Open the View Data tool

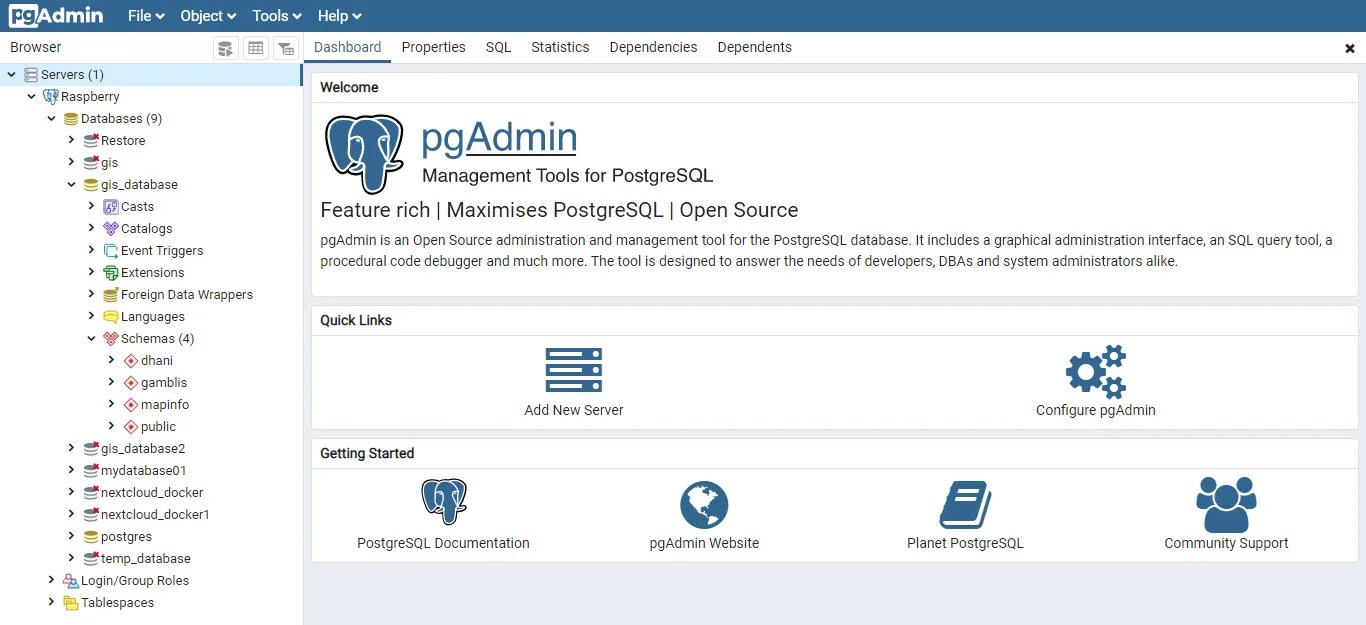pyautogui.click(x=256, y=47)
